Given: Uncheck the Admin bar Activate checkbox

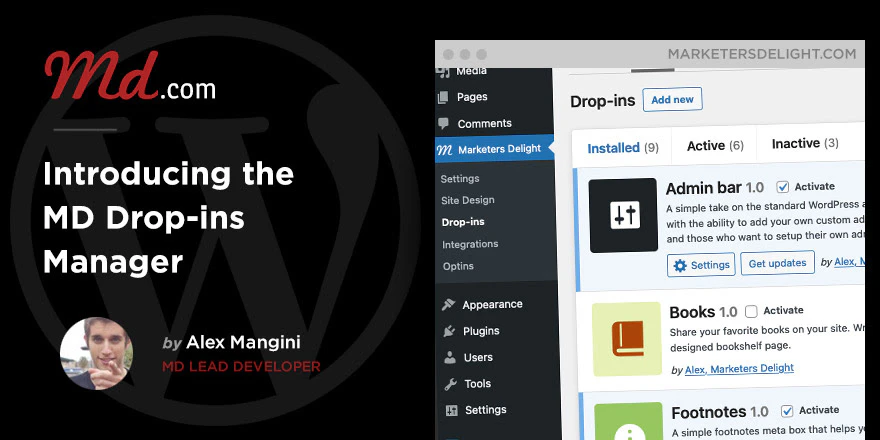Looking at the screenshot, I should [x=783, y=187].
